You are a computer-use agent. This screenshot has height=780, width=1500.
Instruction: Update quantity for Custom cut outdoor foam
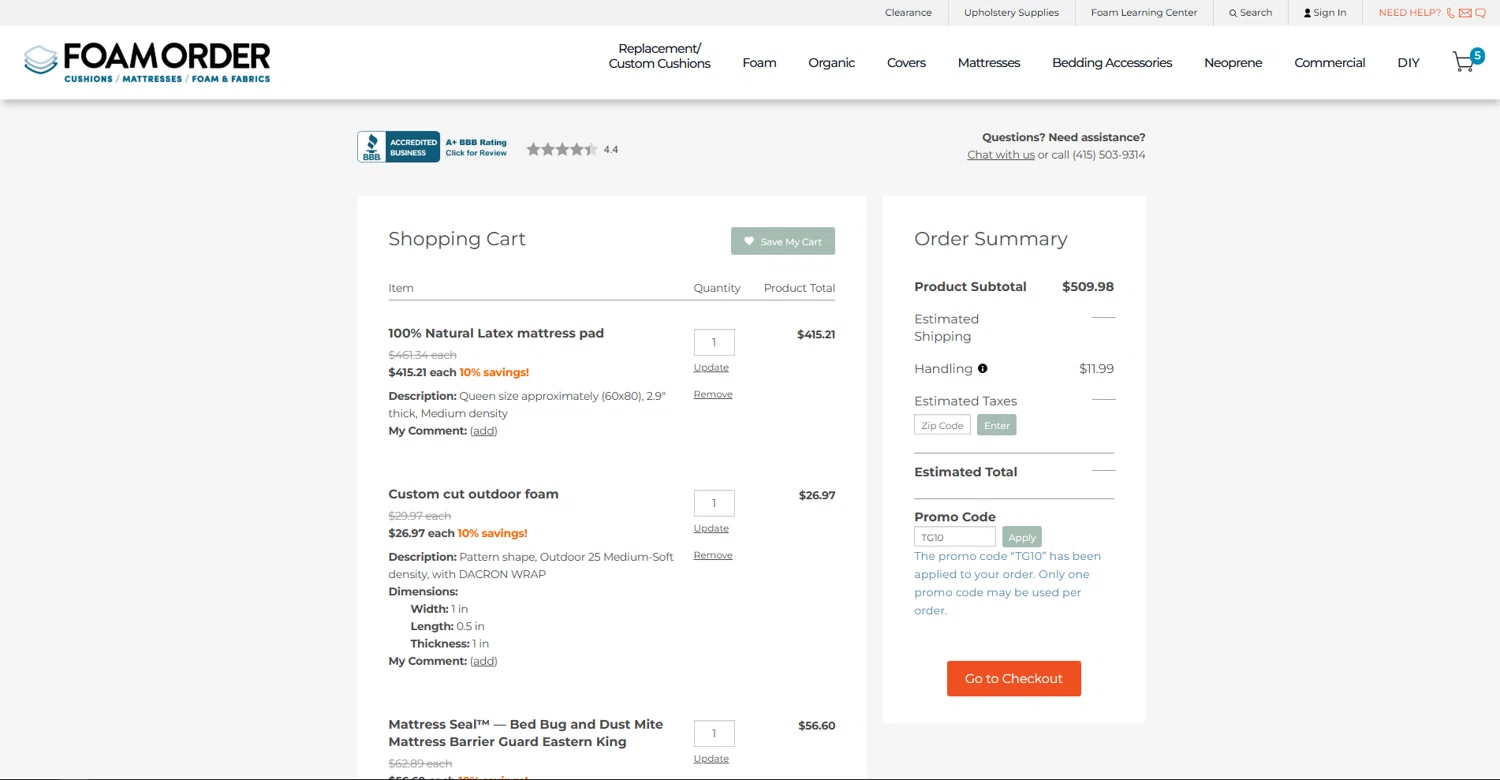[x=711, y=528]
